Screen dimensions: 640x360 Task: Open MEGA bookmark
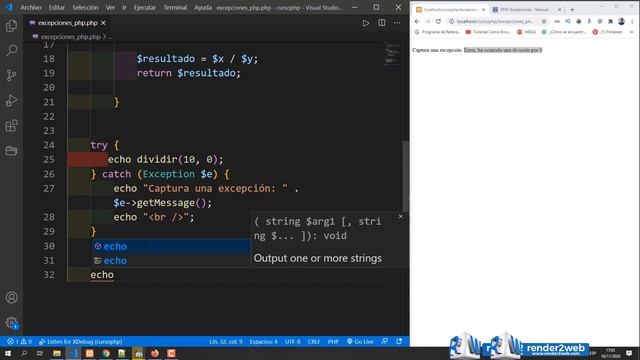click(527, 32)
